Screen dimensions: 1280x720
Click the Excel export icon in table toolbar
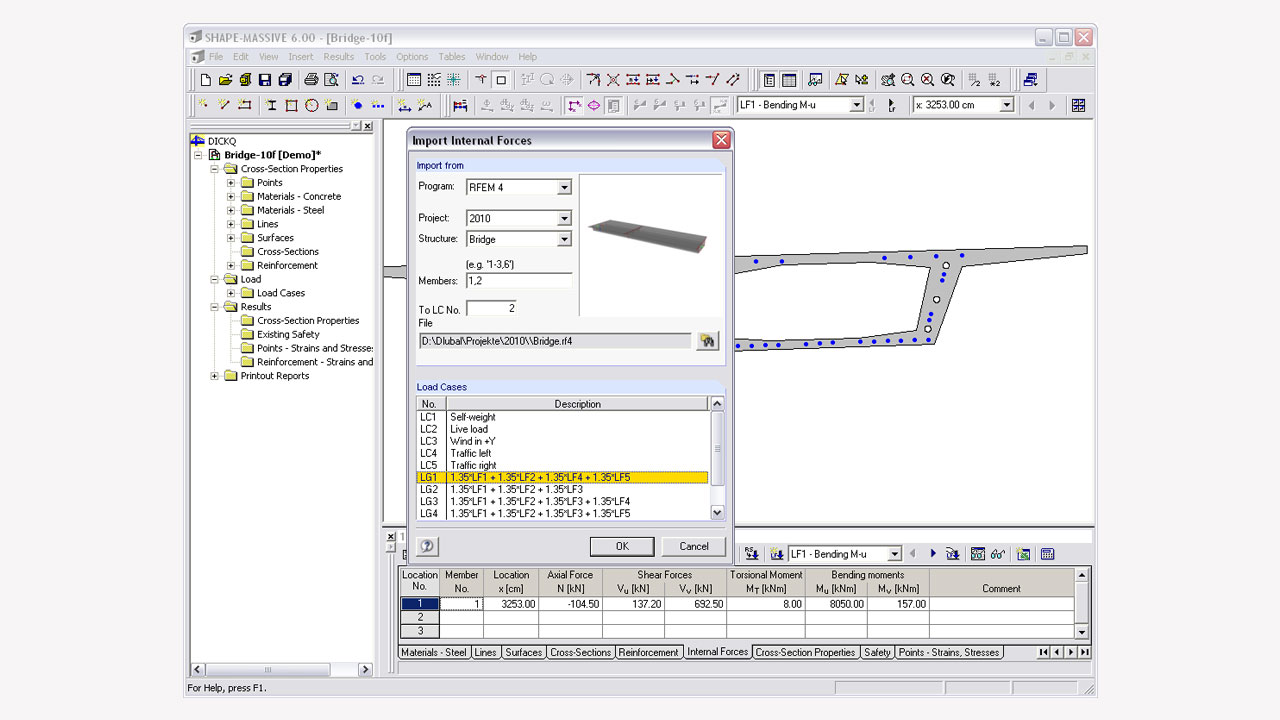point(1023,554)
